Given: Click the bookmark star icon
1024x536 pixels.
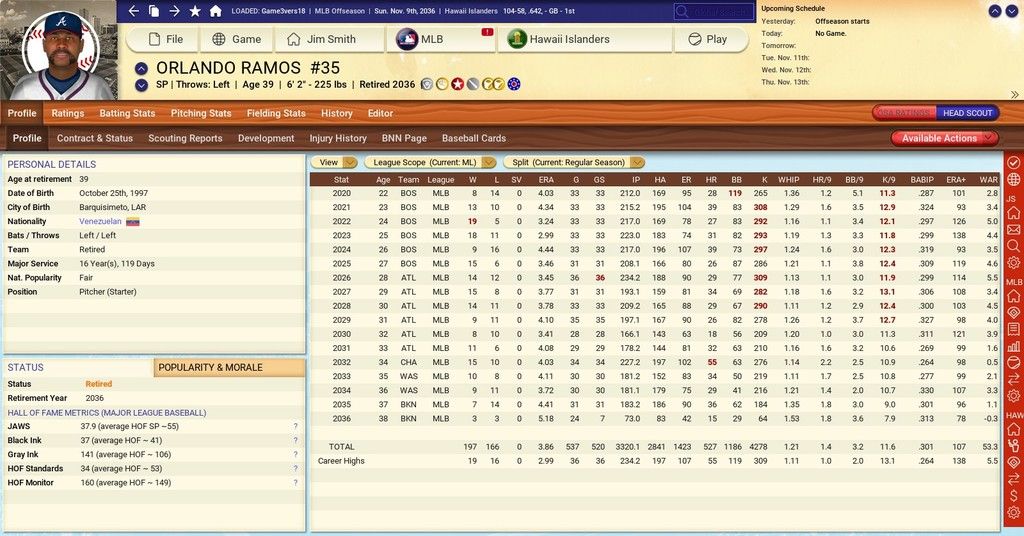Looking at the screenshot, I should [194, 11].
